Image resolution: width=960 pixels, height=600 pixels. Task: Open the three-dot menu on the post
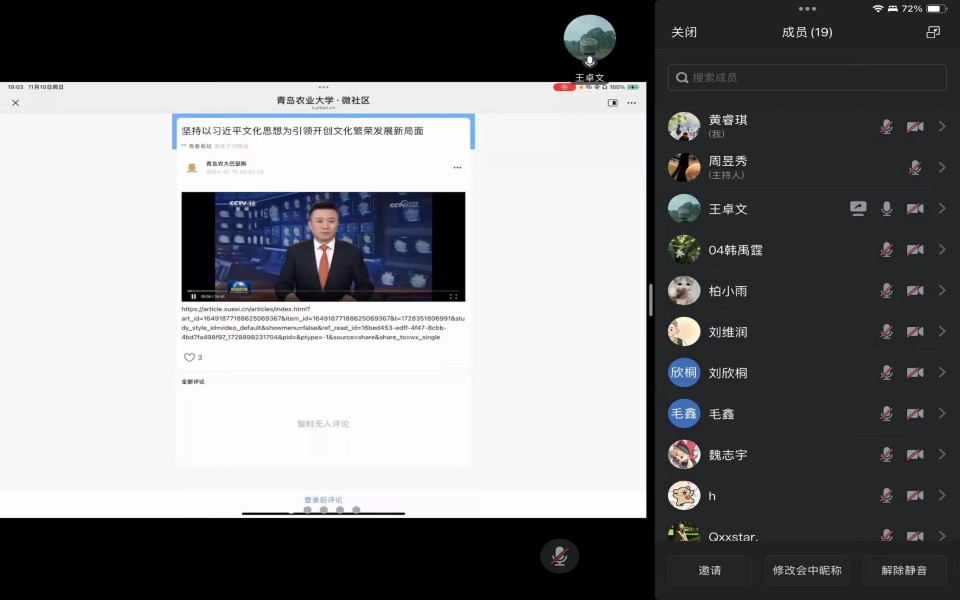click(457, 168)
